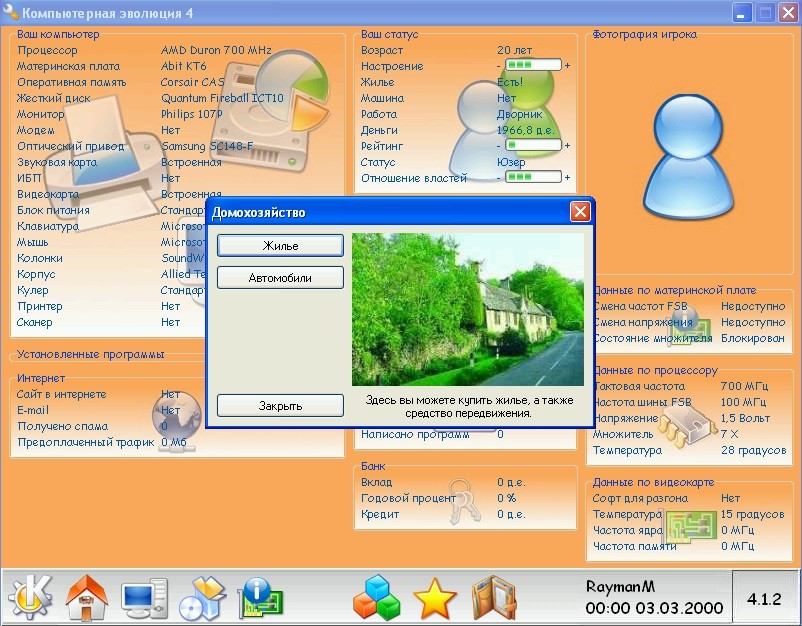
Task: Click the date 00:00 03.03.2000
Action: 654,608
